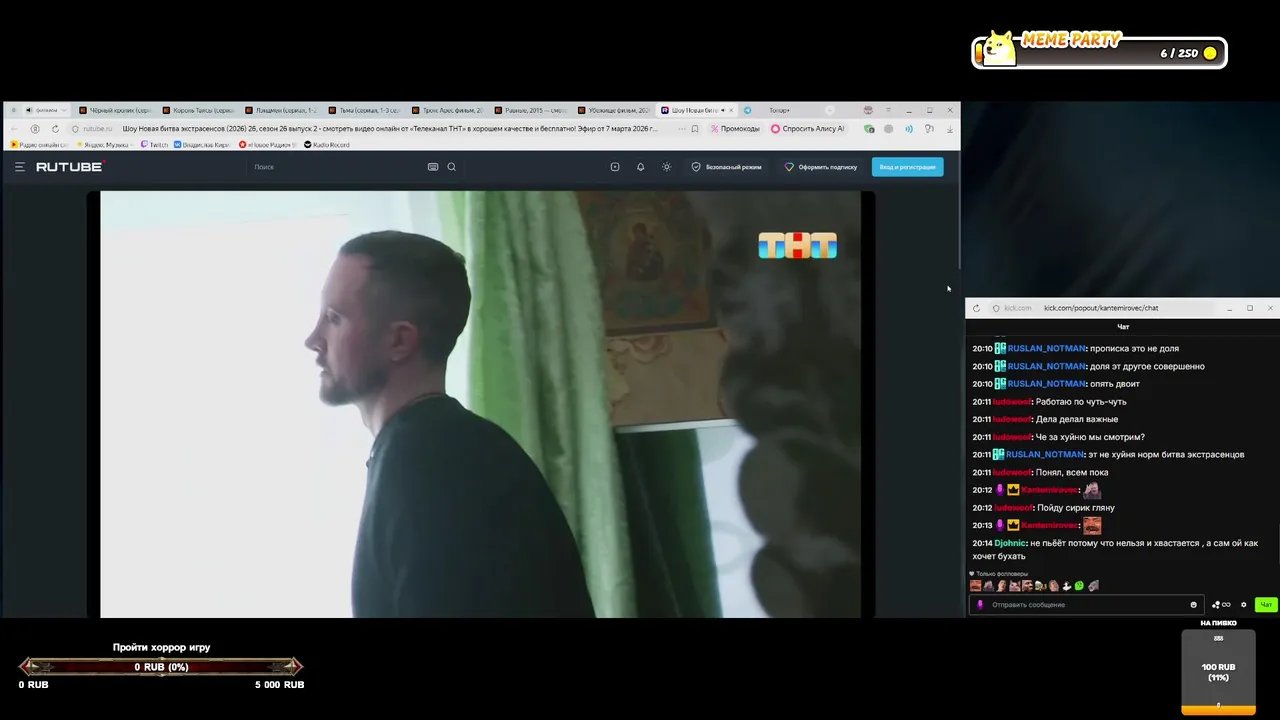Enable Безопасный режим

727,167
